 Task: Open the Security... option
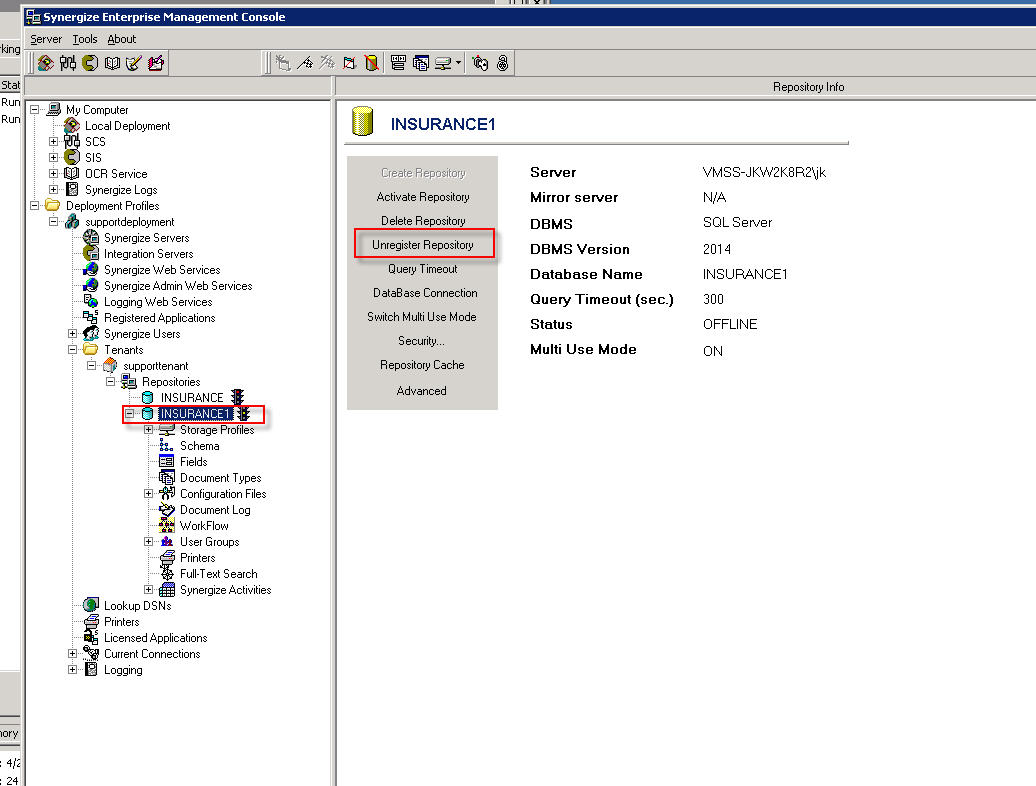(422, 341)
